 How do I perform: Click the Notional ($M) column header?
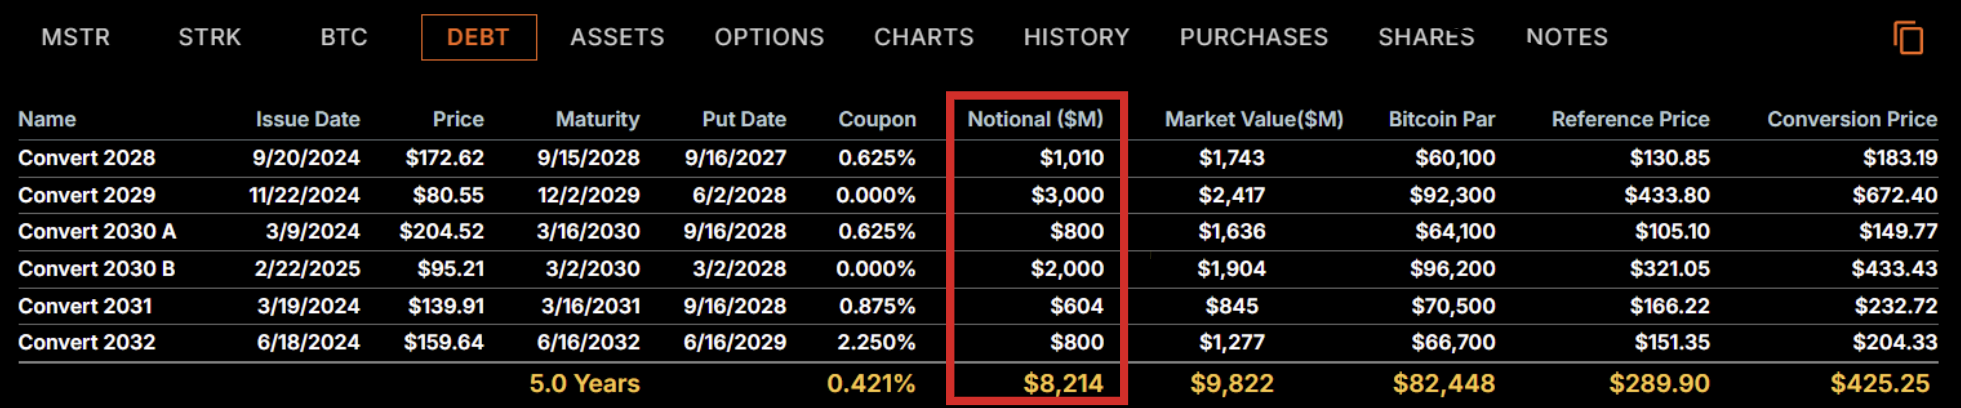point(1035,119)
